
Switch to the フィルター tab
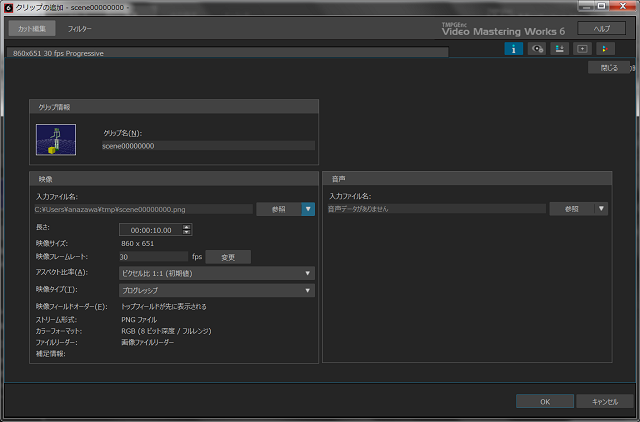coord(79,29)
